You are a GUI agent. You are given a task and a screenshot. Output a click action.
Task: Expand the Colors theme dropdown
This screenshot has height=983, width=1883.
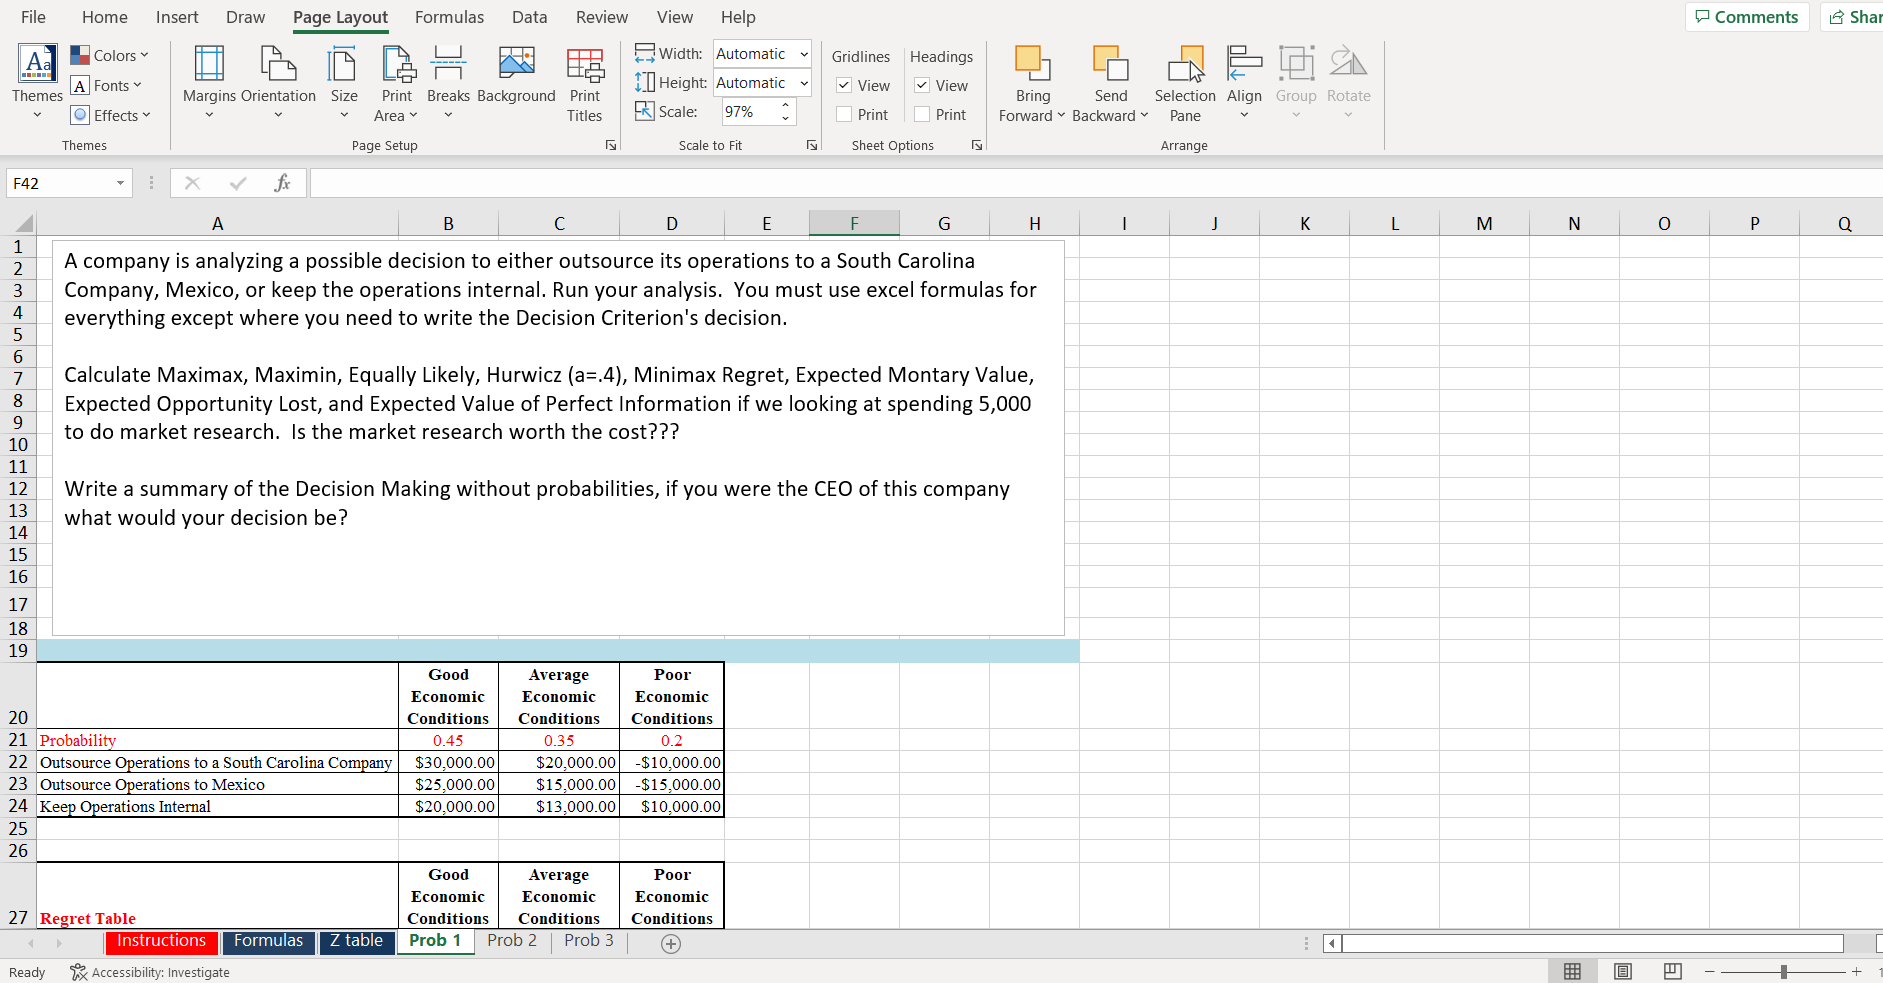(x=110, y=55)
